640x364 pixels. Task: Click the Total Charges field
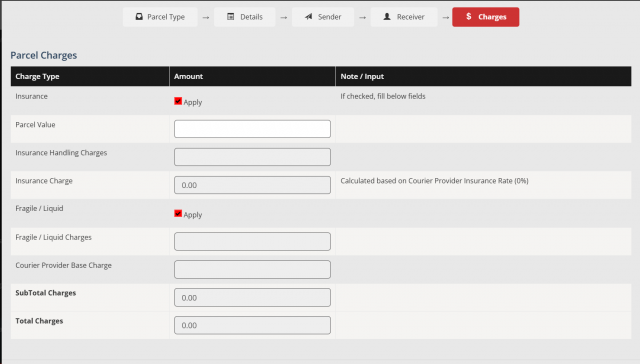252,325
